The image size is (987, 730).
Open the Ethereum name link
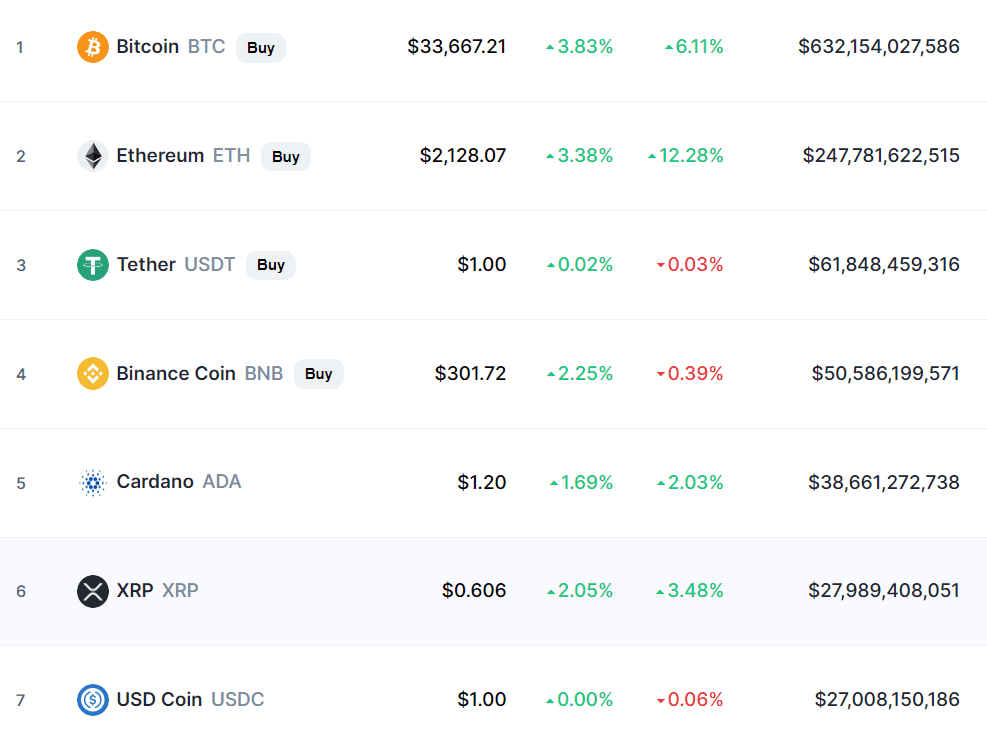click(160, 156)
